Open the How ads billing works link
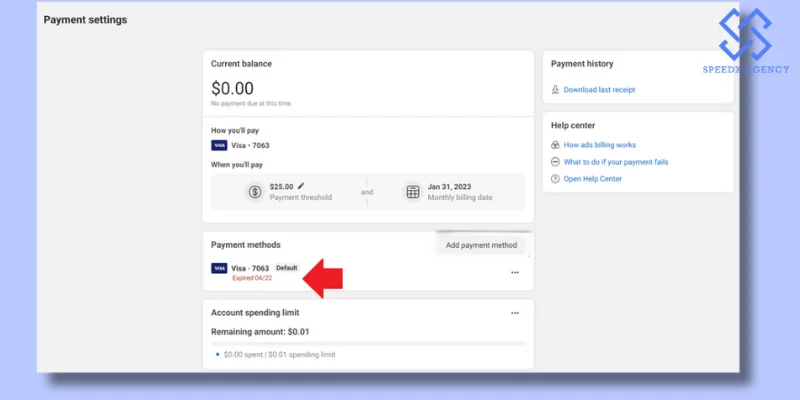 599,145
